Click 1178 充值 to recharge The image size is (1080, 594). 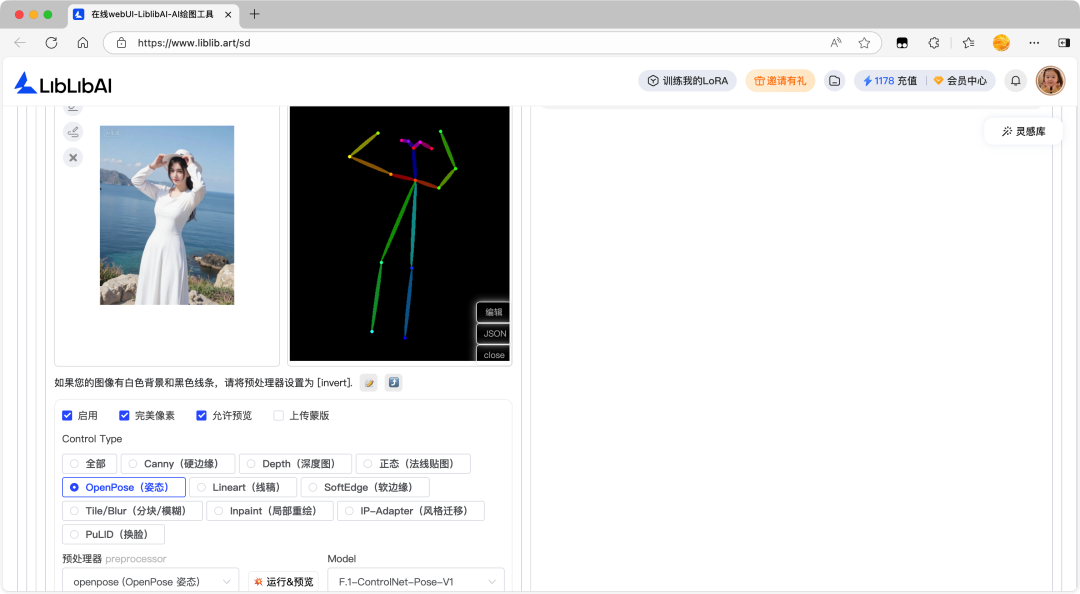click(x=889, y=81)
